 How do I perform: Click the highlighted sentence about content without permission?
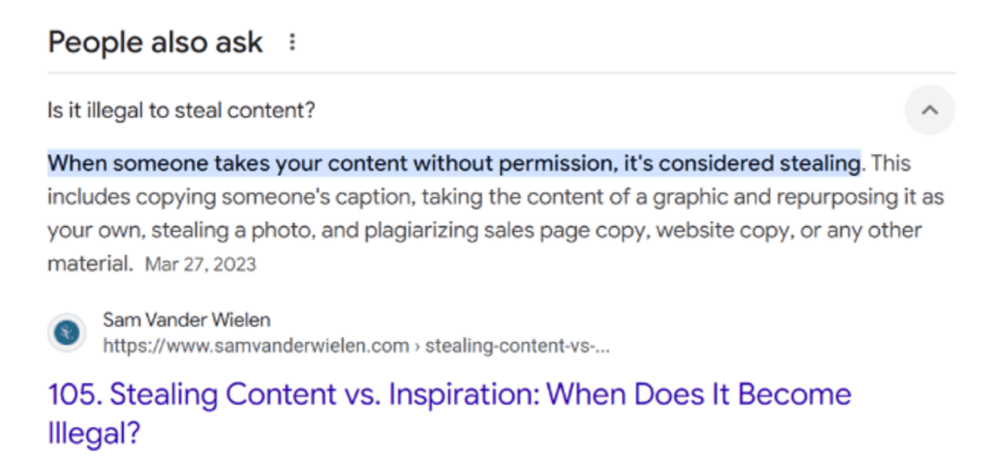(x=454, y=164)
